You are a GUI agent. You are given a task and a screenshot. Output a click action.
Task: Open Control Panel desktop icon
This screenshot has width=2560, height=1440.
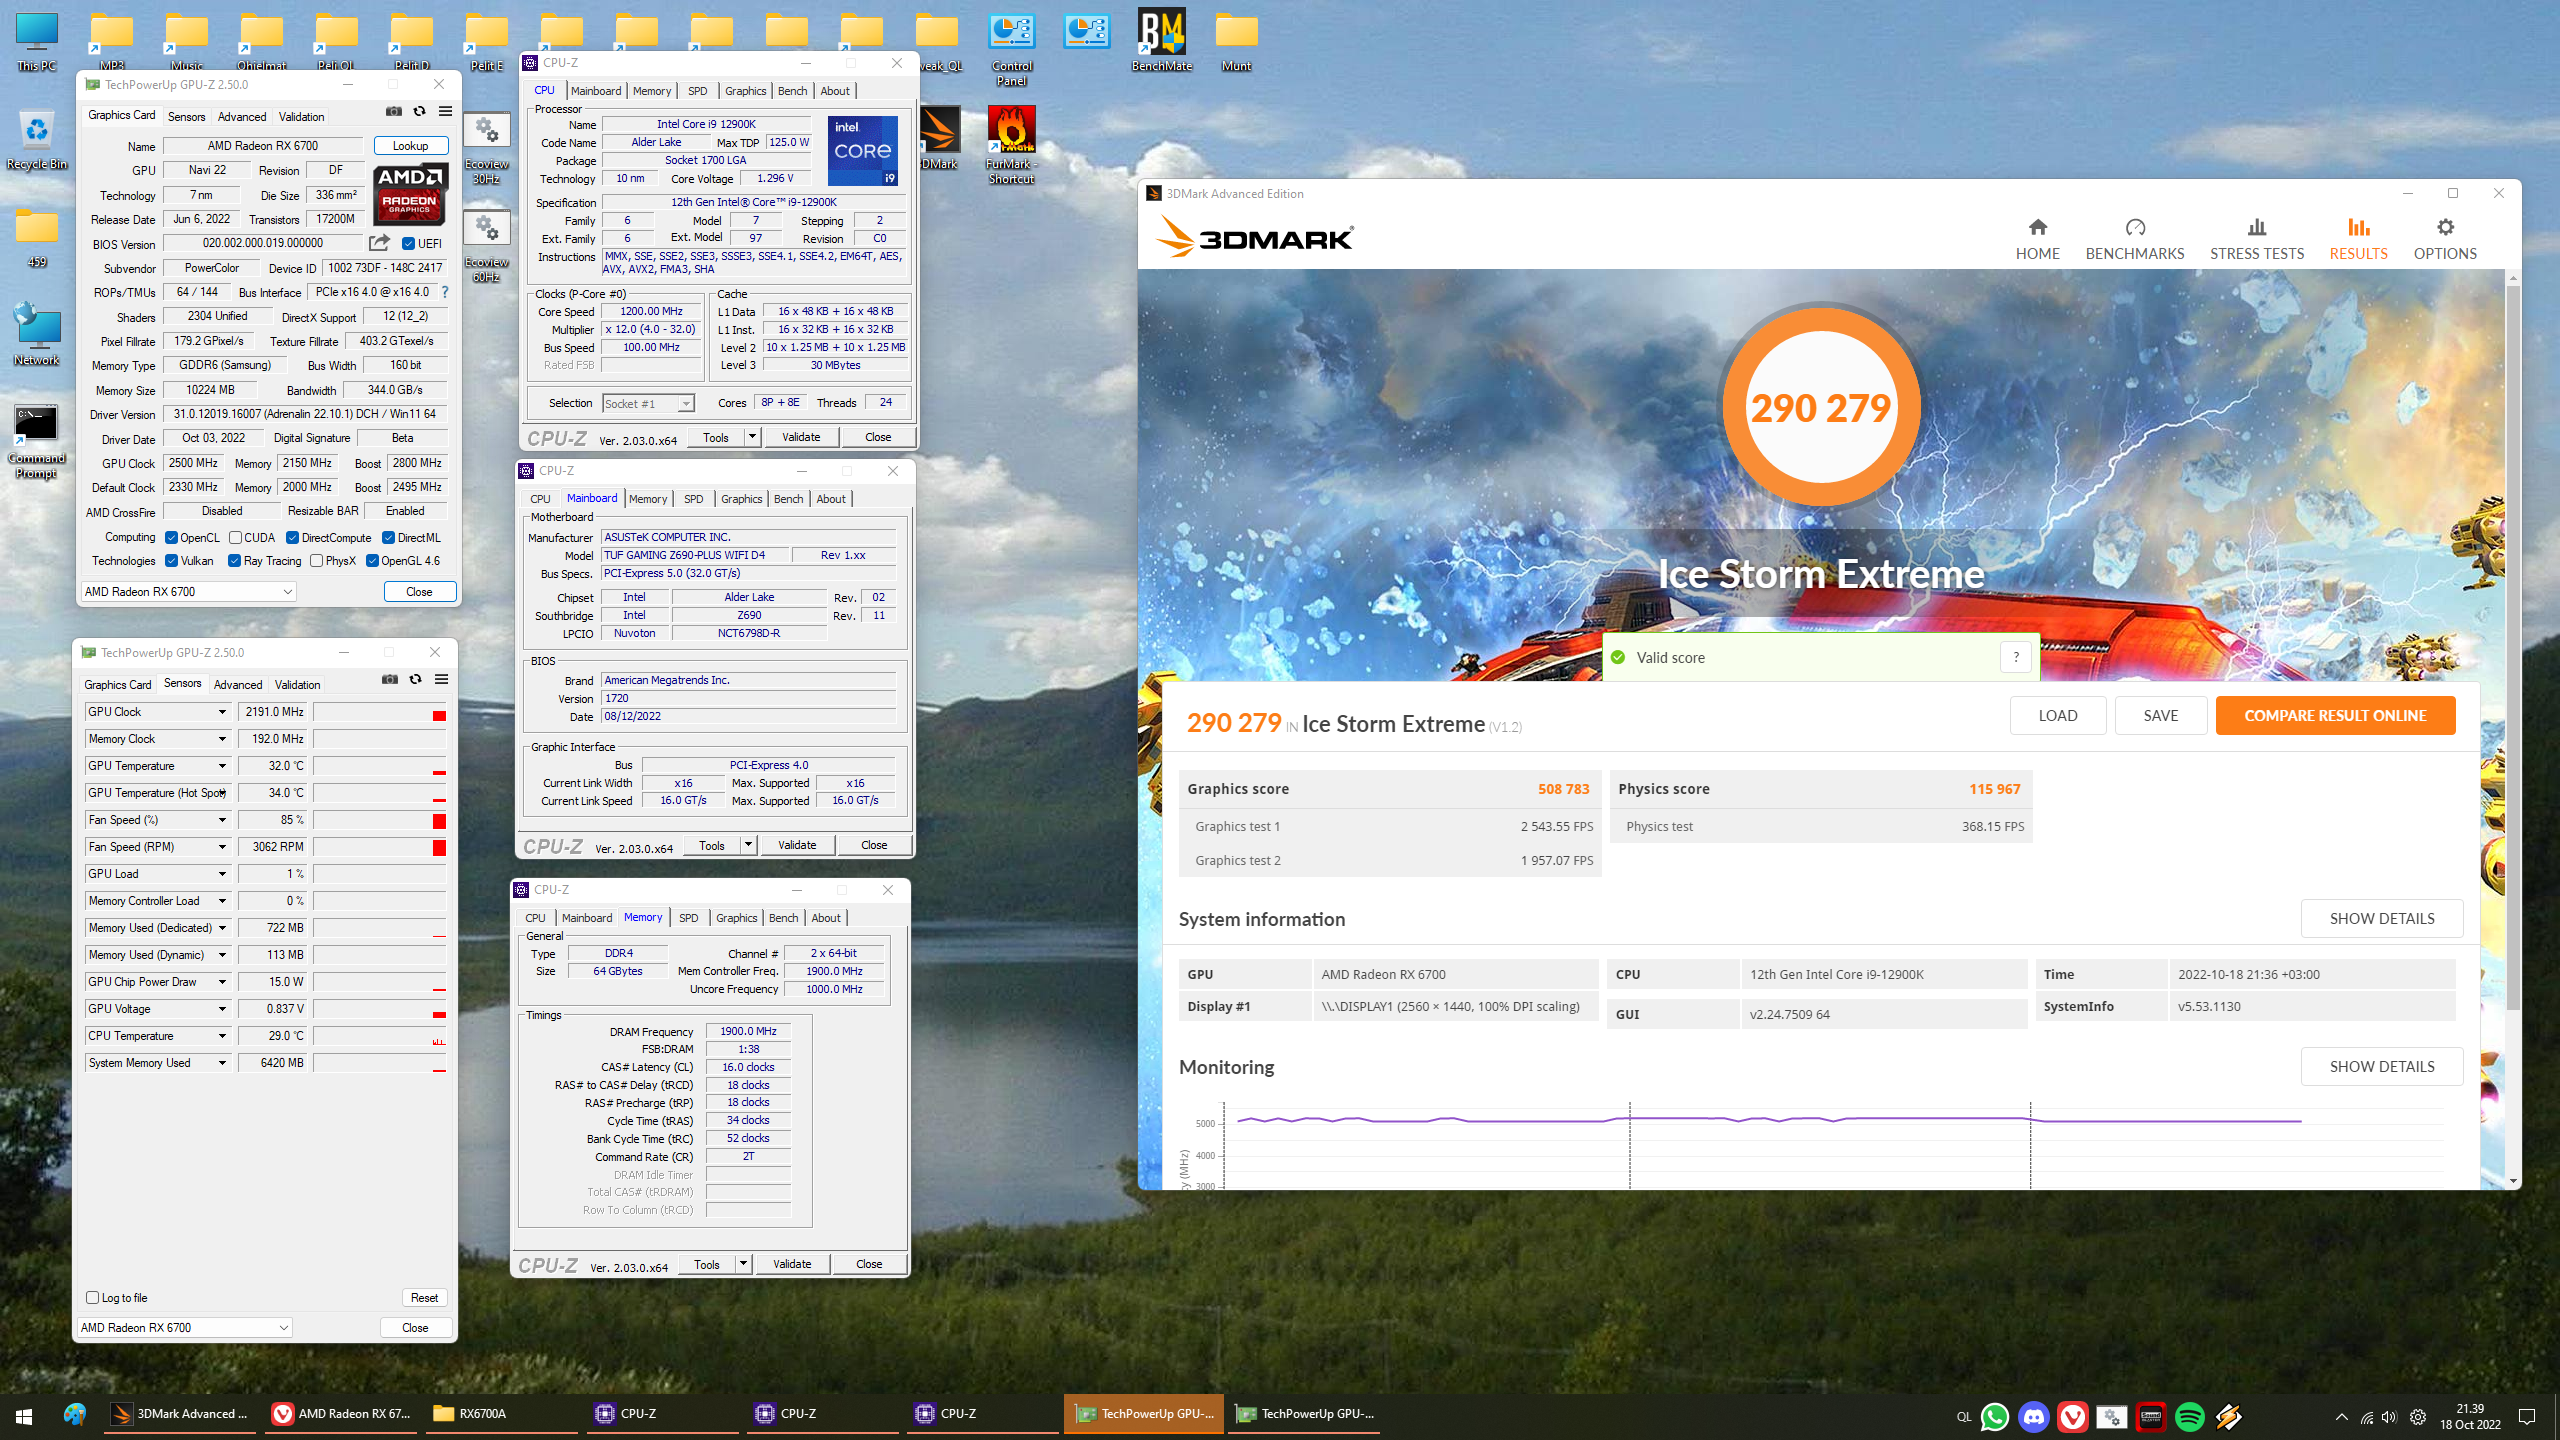1011,49
